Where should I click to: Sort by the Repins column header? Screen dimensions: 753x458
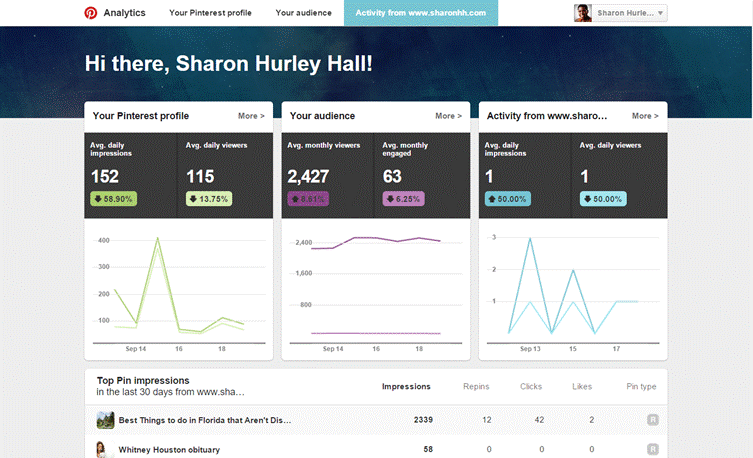(476, 386)
